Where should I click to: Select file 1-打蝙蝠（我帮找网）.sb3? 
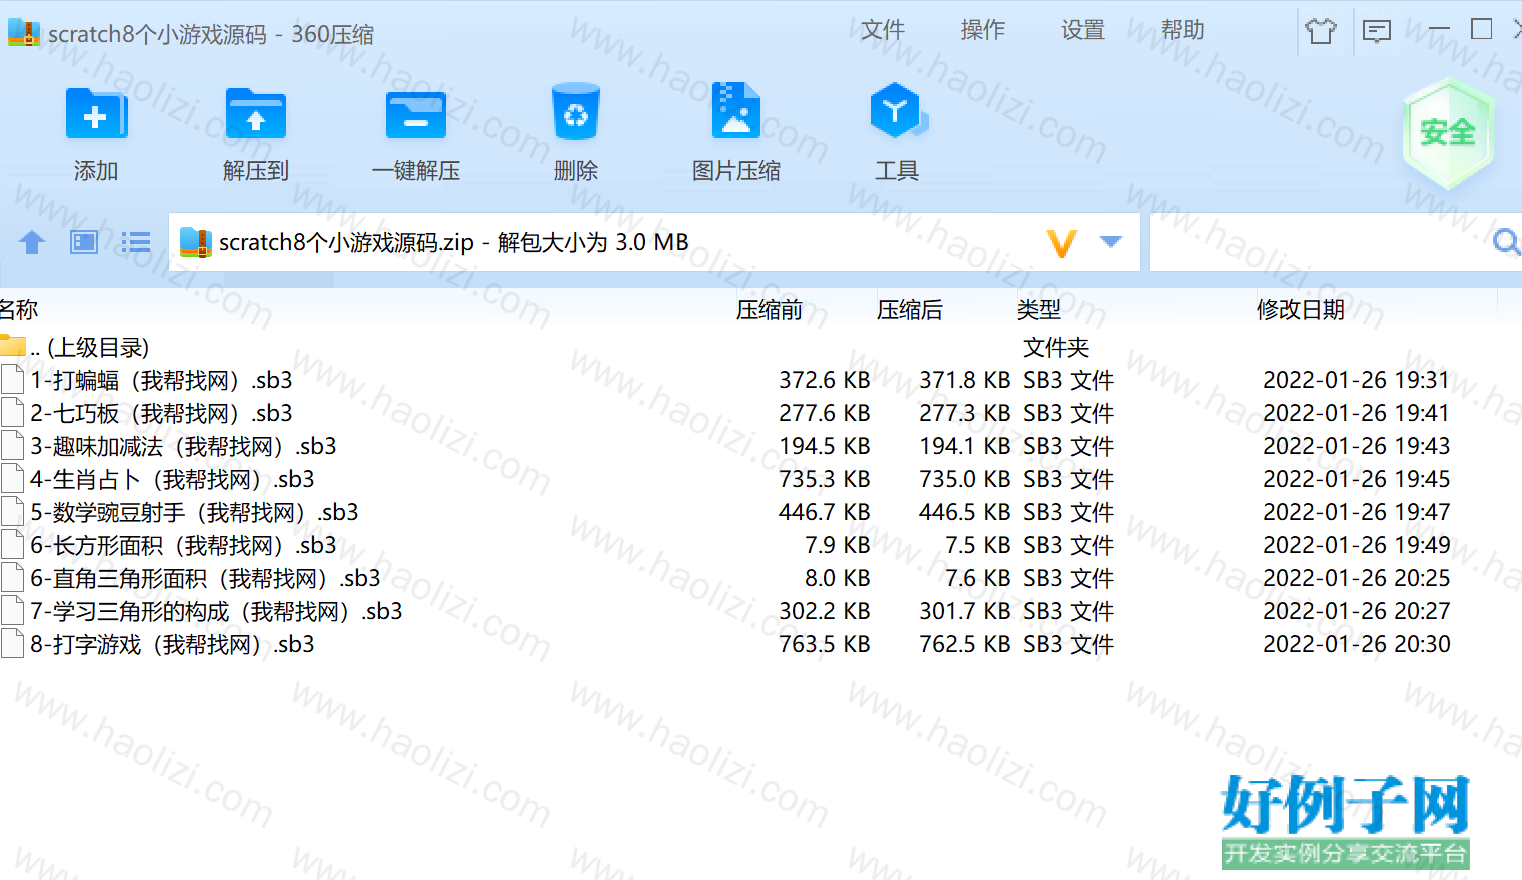[161, 380]
